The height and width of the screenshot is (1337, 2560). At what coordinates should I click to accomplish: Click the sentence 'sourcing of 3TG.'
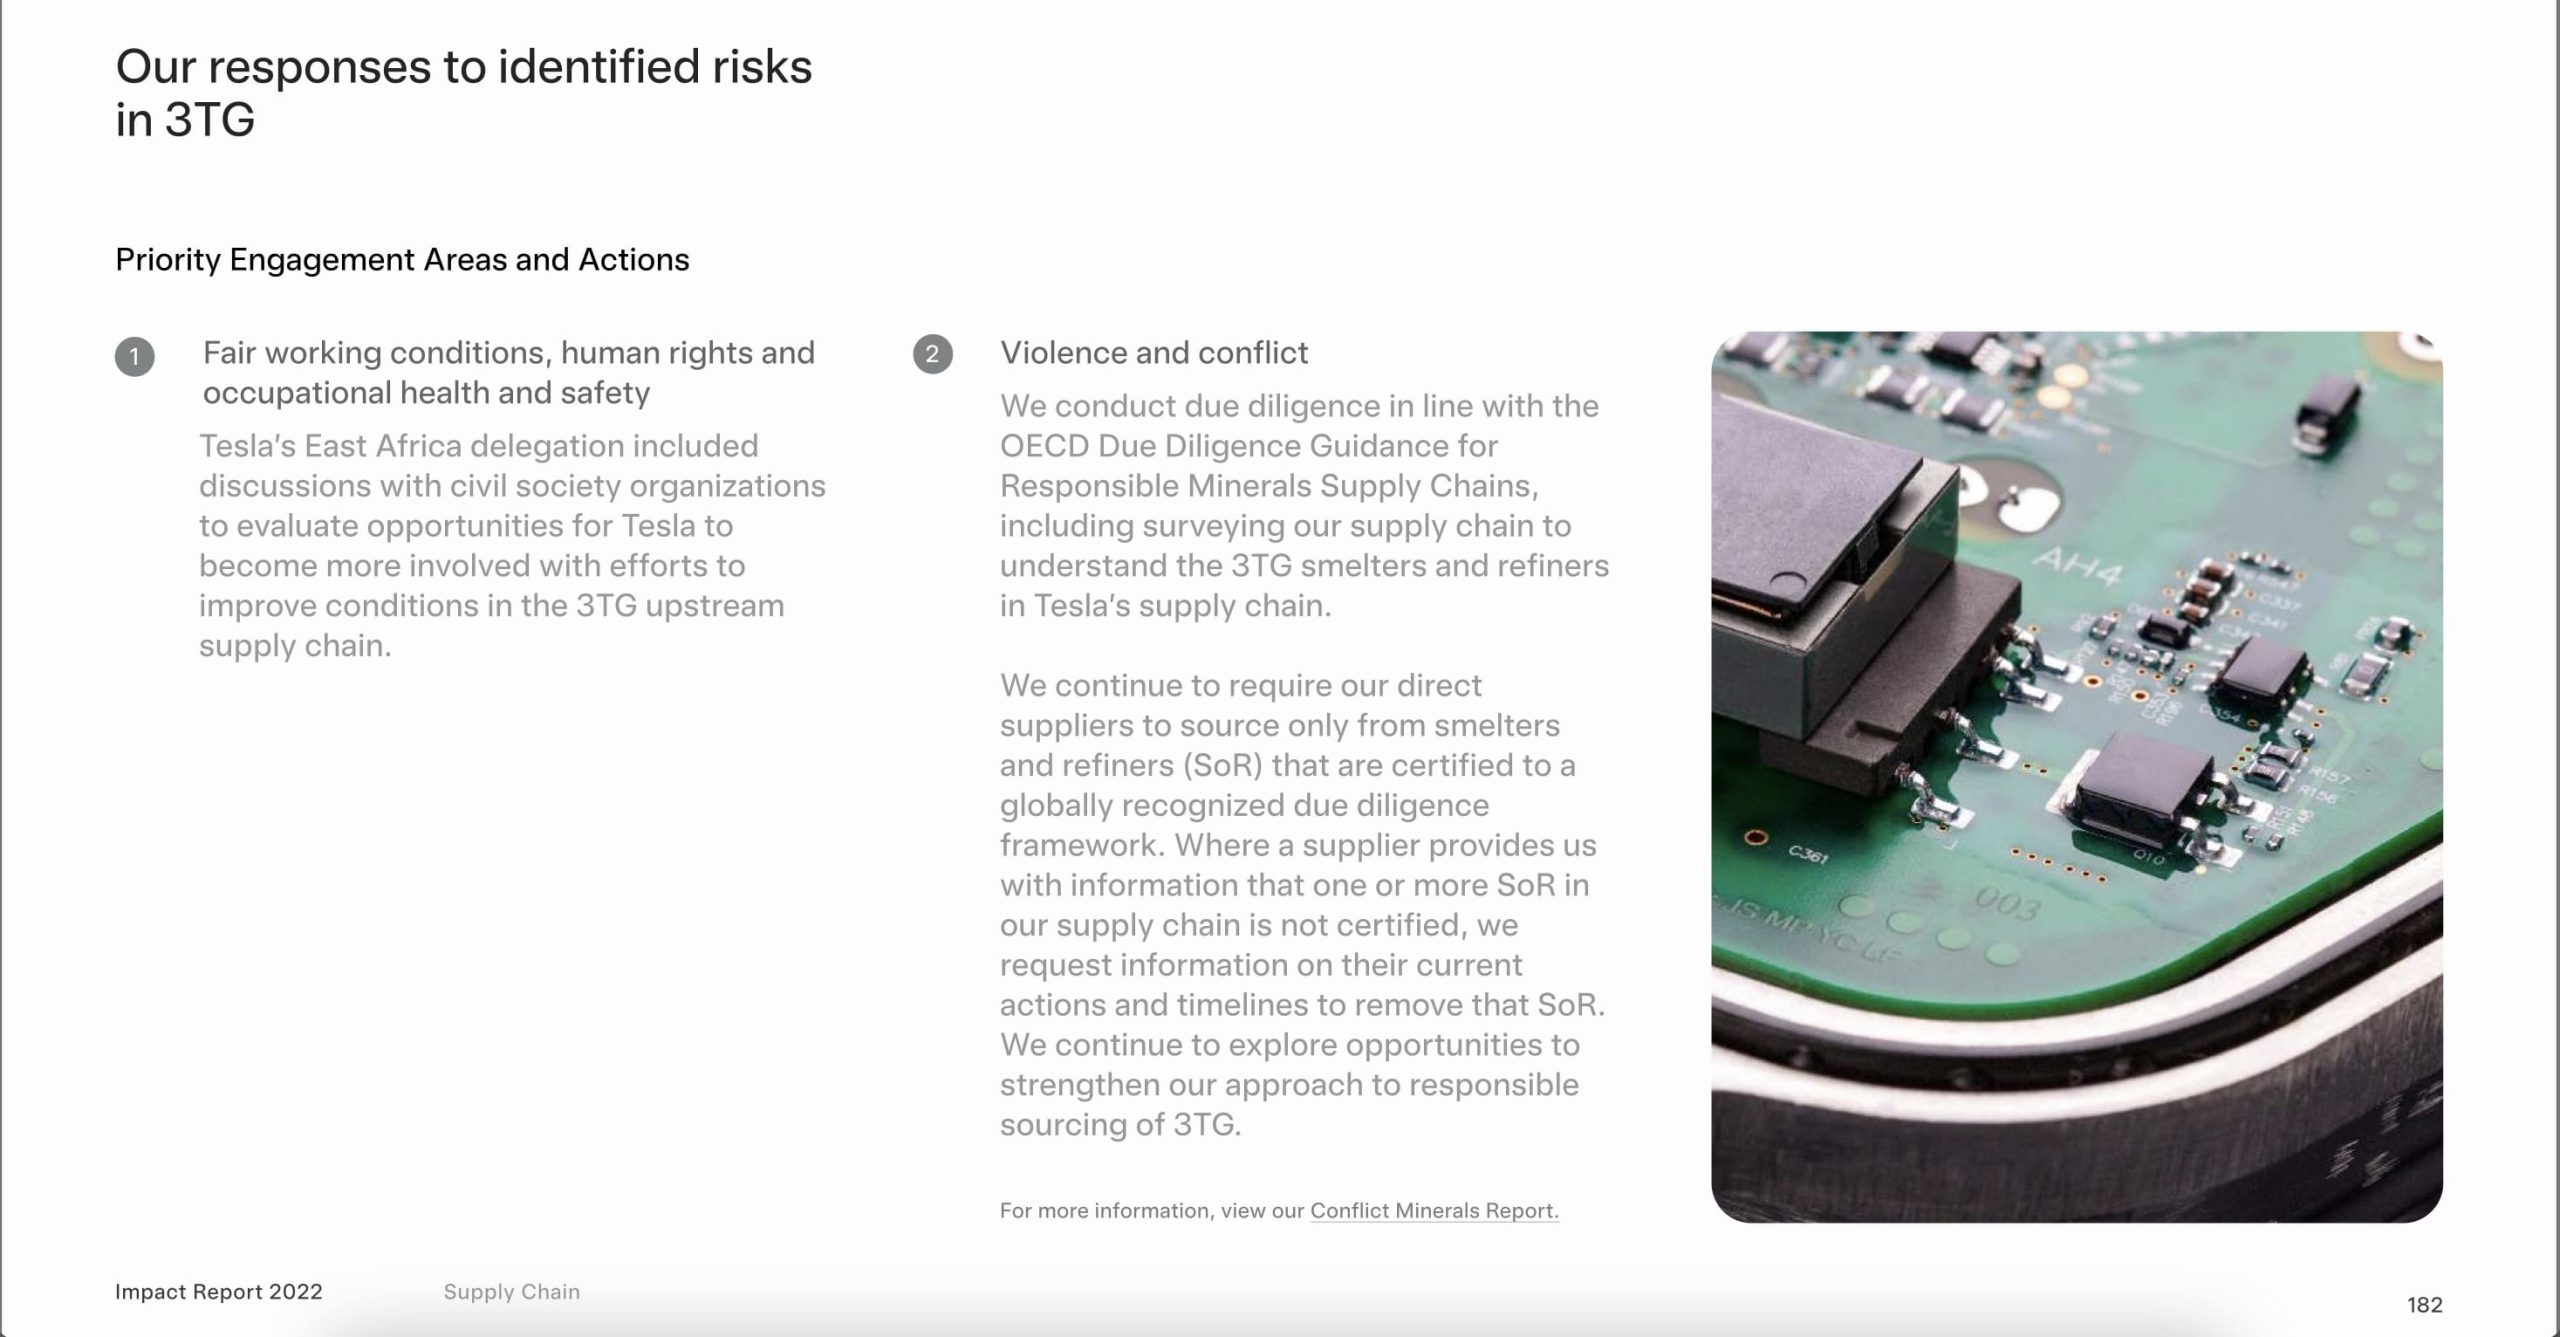click(1120, 1124)
